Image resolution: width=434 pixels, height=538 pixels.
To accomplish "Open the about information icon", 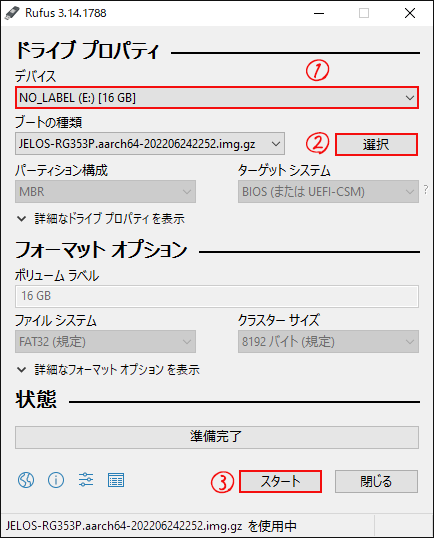I will click(56, 480).
